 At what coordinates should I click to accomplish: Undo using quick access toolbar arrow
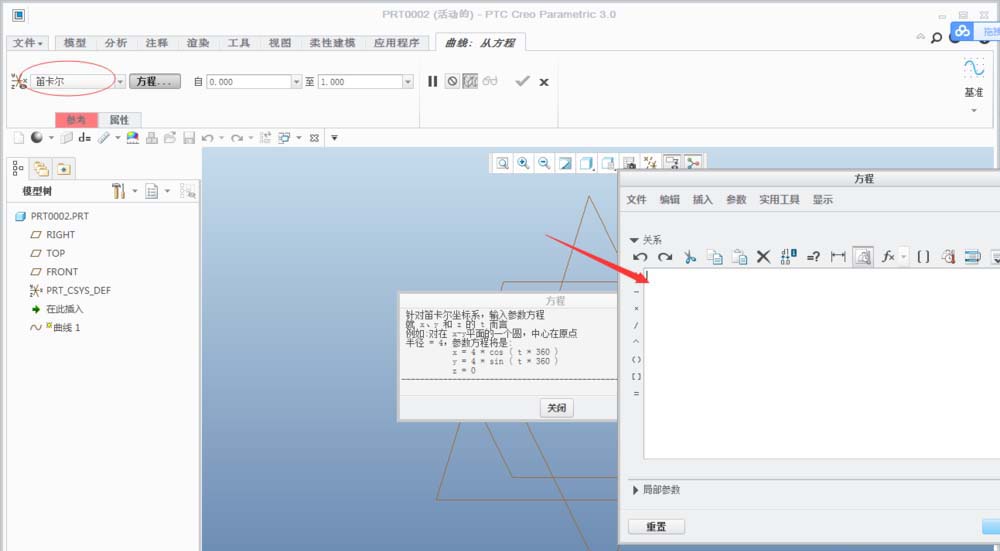click(x=207, y=138)
